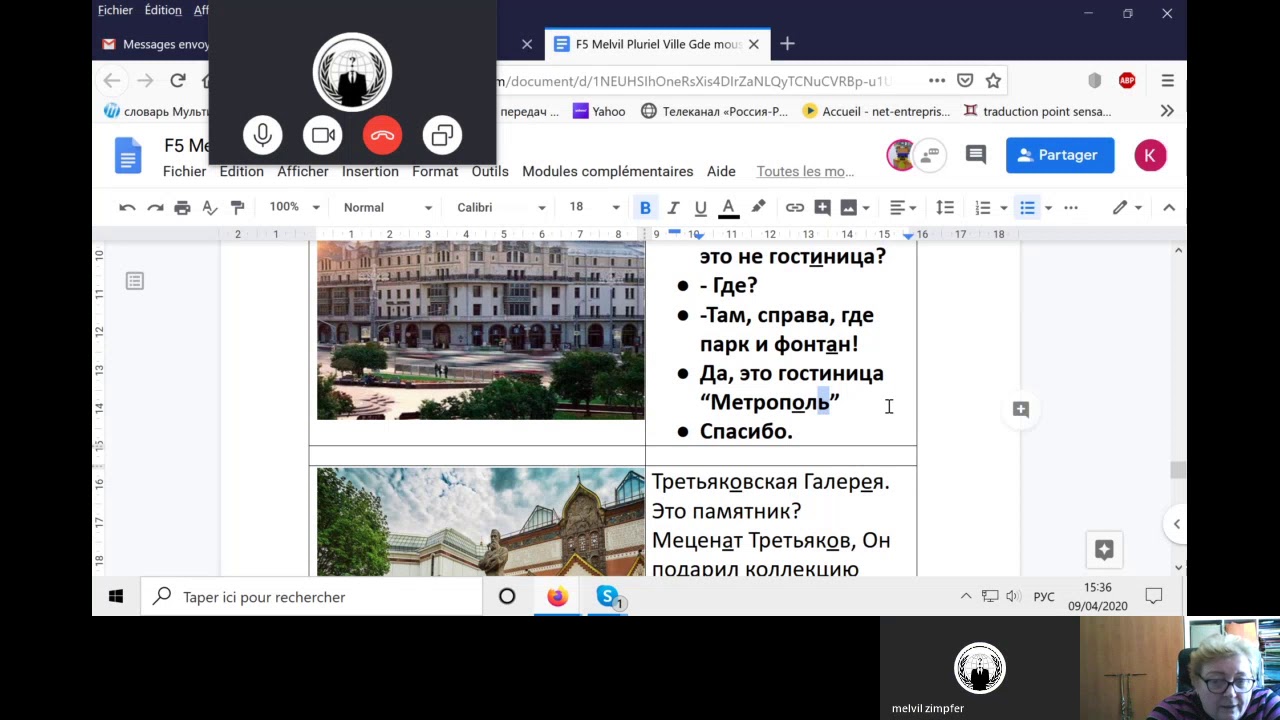Open the Accueil - net-entrepris bookmark

pos(876,111)
